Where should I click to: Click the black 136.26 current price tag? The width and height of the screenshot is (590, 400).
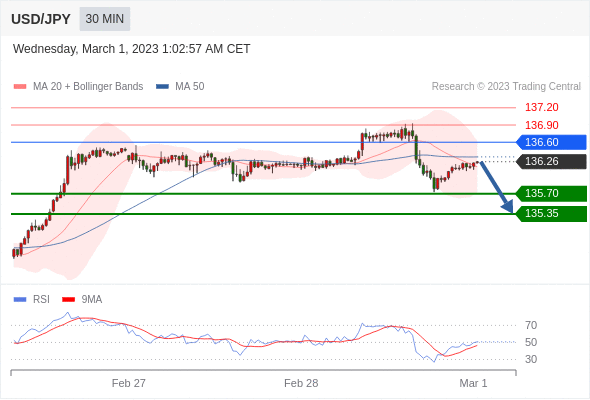tap(551, 161)
